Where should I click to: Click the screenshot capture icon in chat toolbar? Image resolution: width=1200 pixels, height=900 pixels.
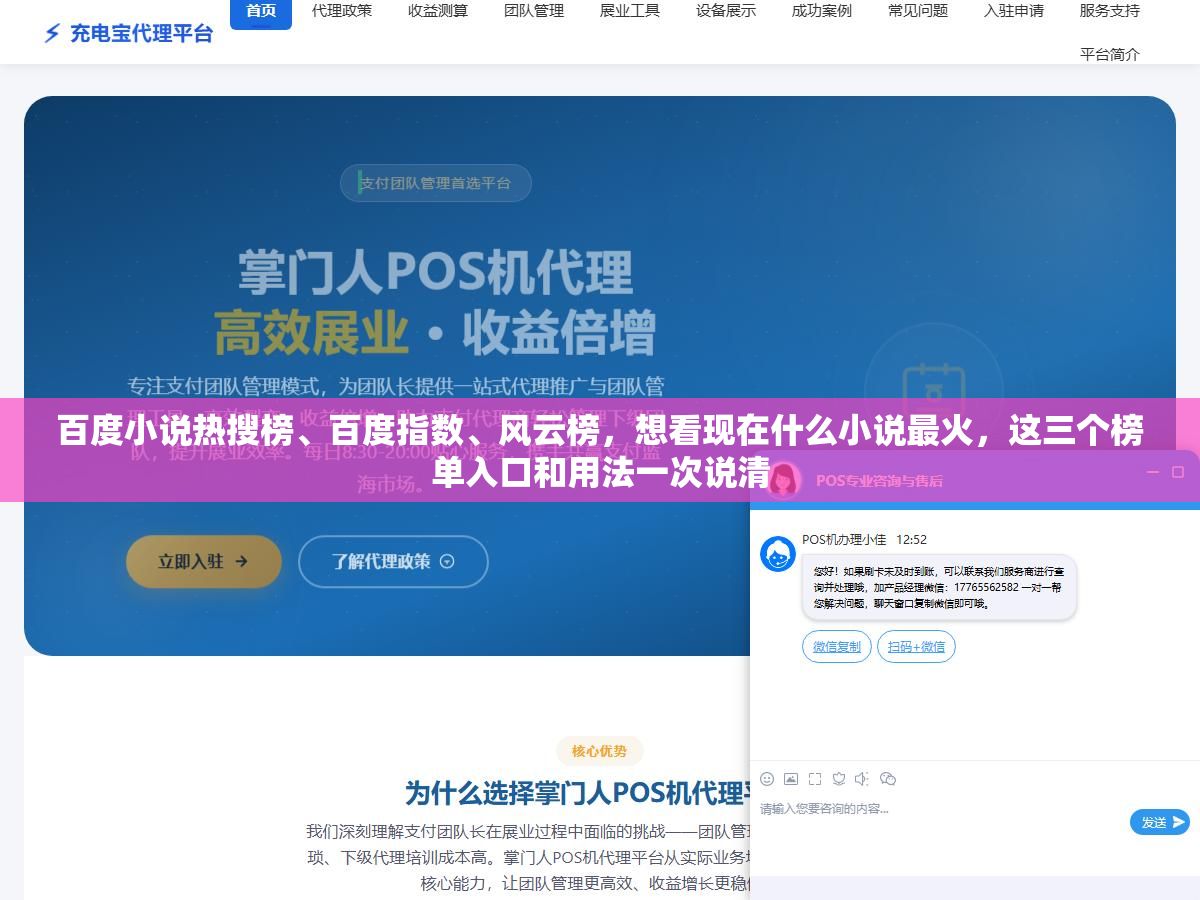815,779
